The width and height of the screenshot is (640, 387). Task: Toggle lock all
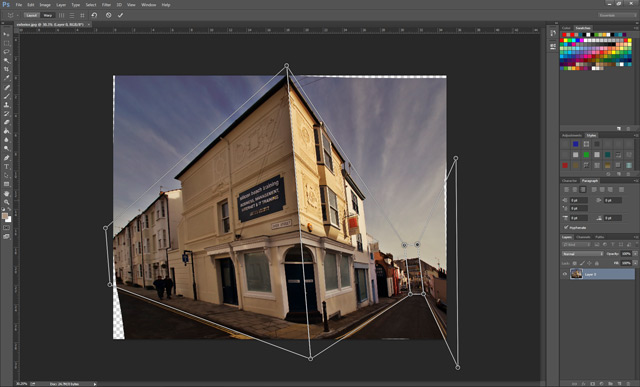point(596,263)
